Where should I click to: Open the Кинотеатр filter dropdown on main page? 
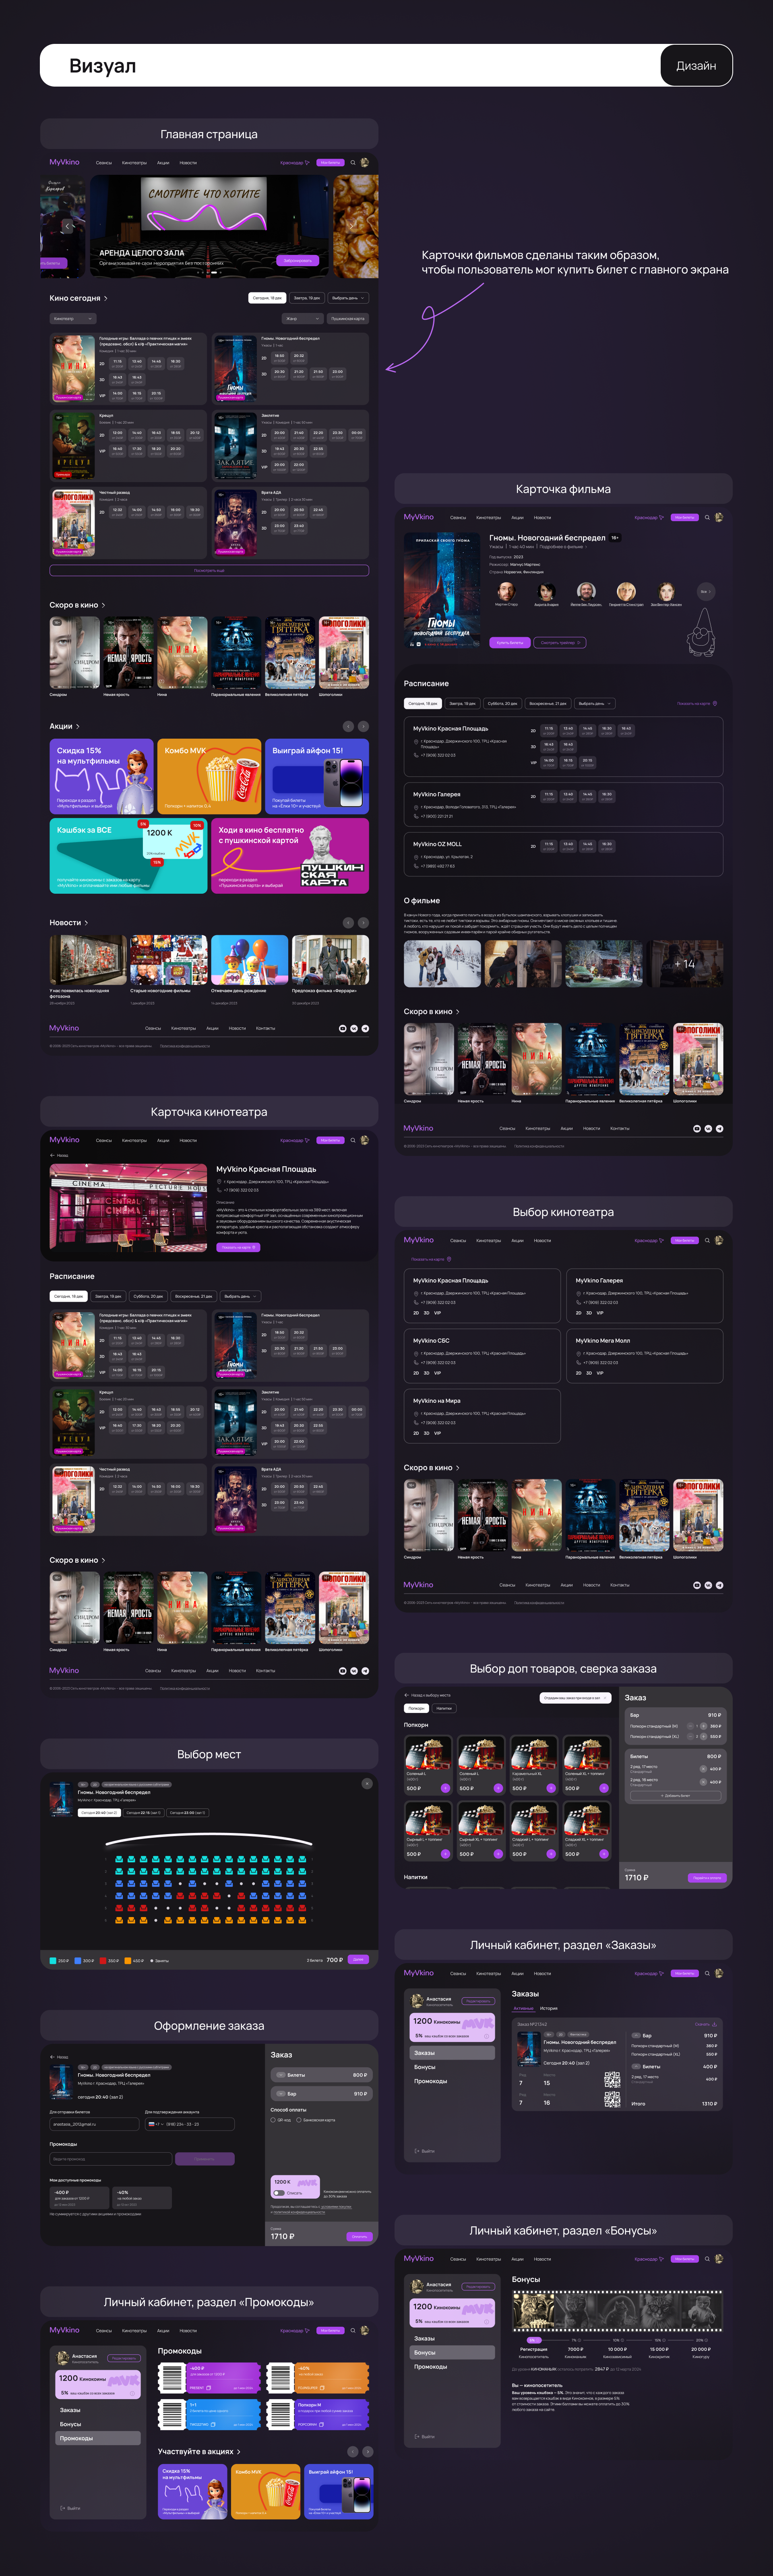(72, 319)
